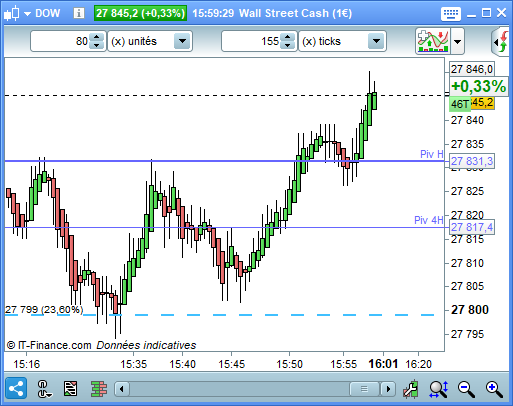
Task: Select the 27 799 (23,60%) Fibonacci label
Action: pyautogui.click(x=44, y=309)
